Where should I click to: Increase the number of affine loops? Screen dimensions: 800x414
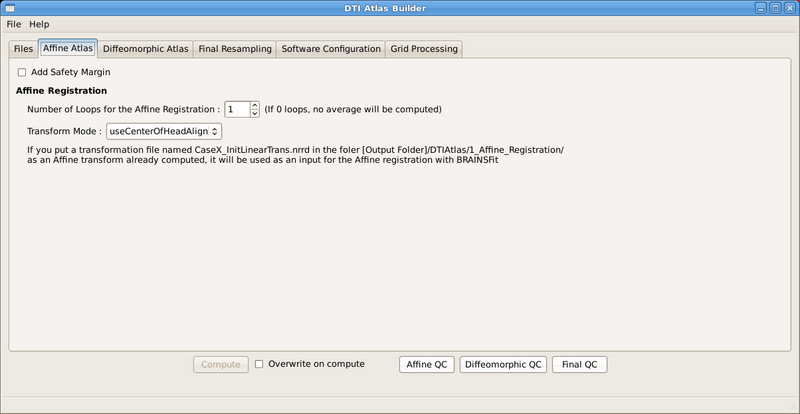(x=255, y=105)
